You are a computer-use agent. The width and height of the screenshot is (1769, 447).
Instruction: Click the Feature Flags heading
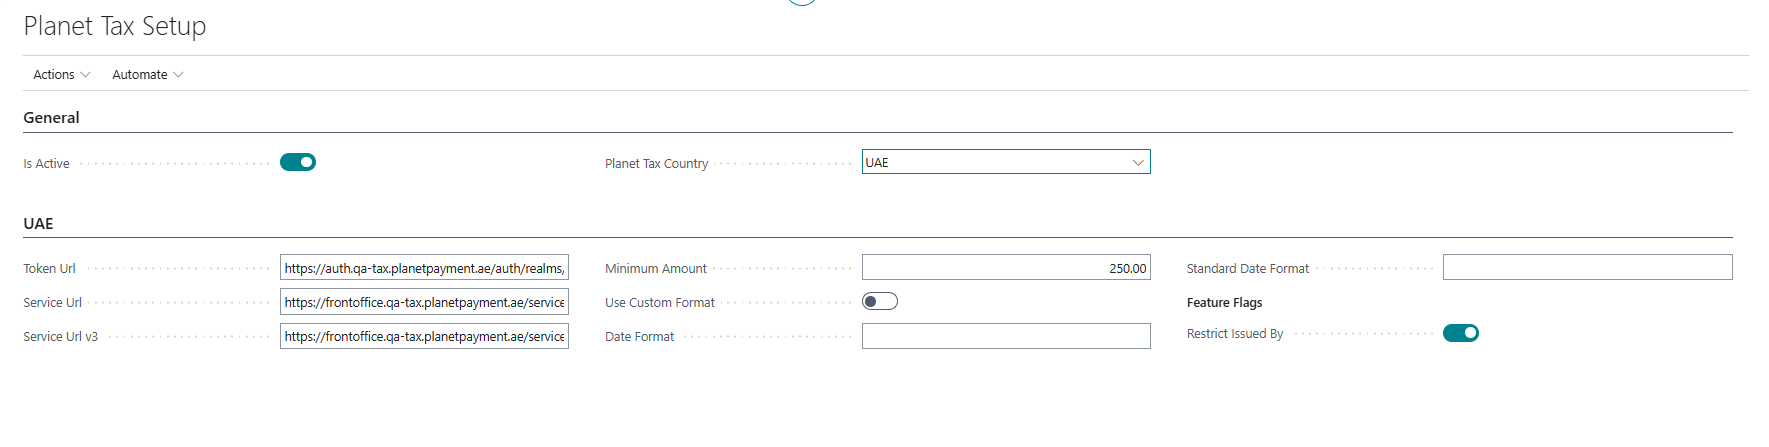point(1224,303)
